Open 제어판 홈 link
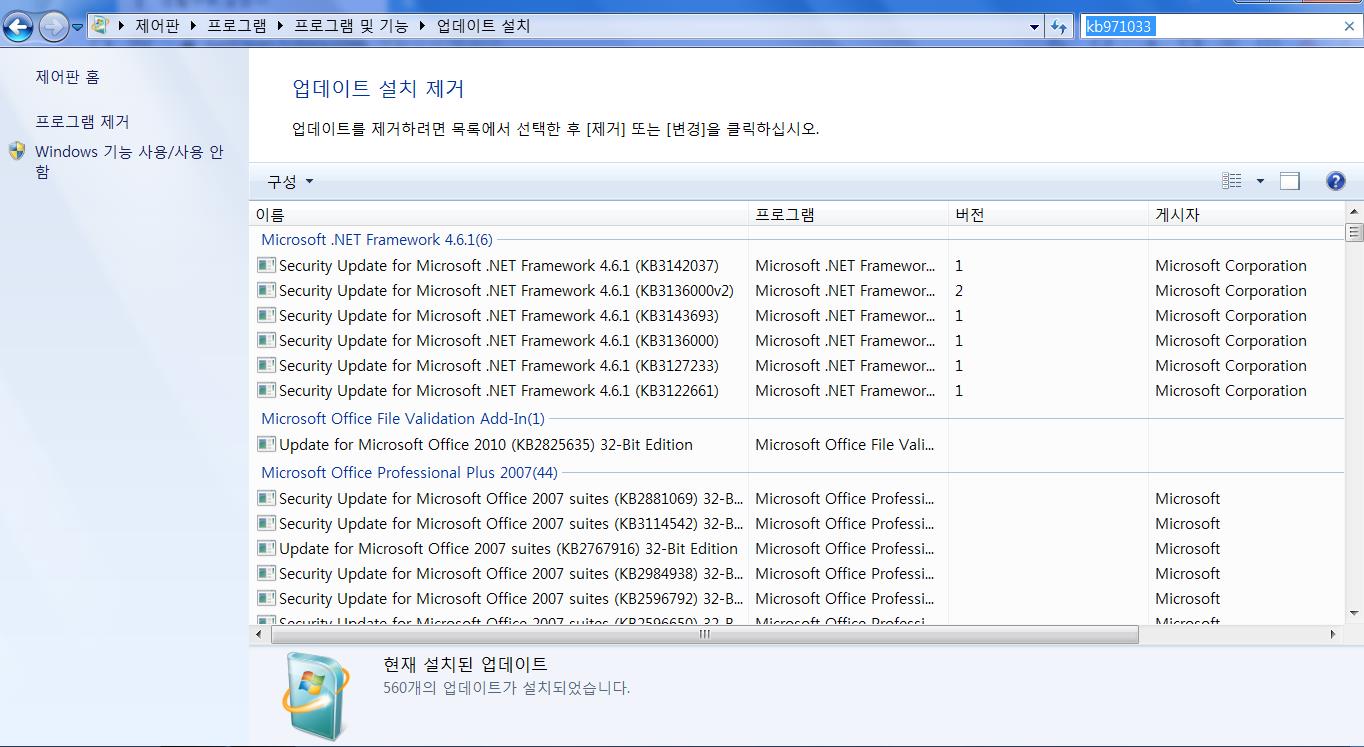This screenshot has width=1364, height=747. [68, 77]
